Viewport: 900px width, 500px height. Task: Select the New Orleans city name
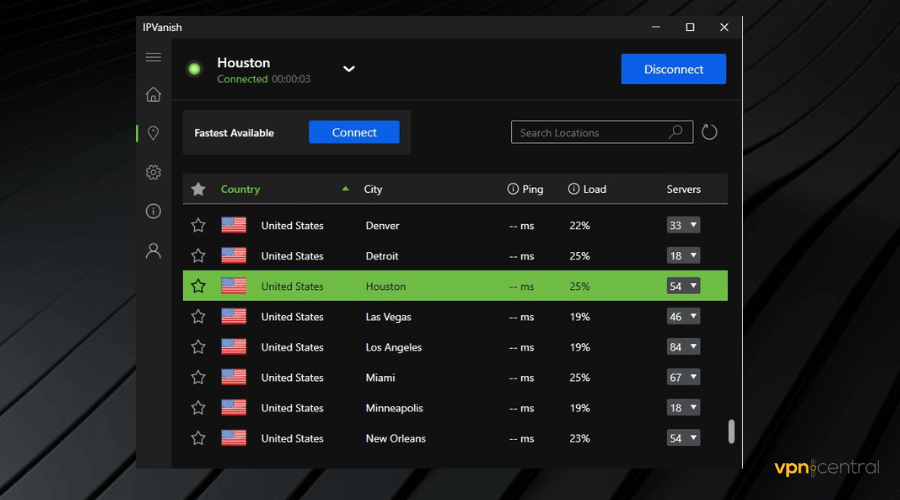395,438
